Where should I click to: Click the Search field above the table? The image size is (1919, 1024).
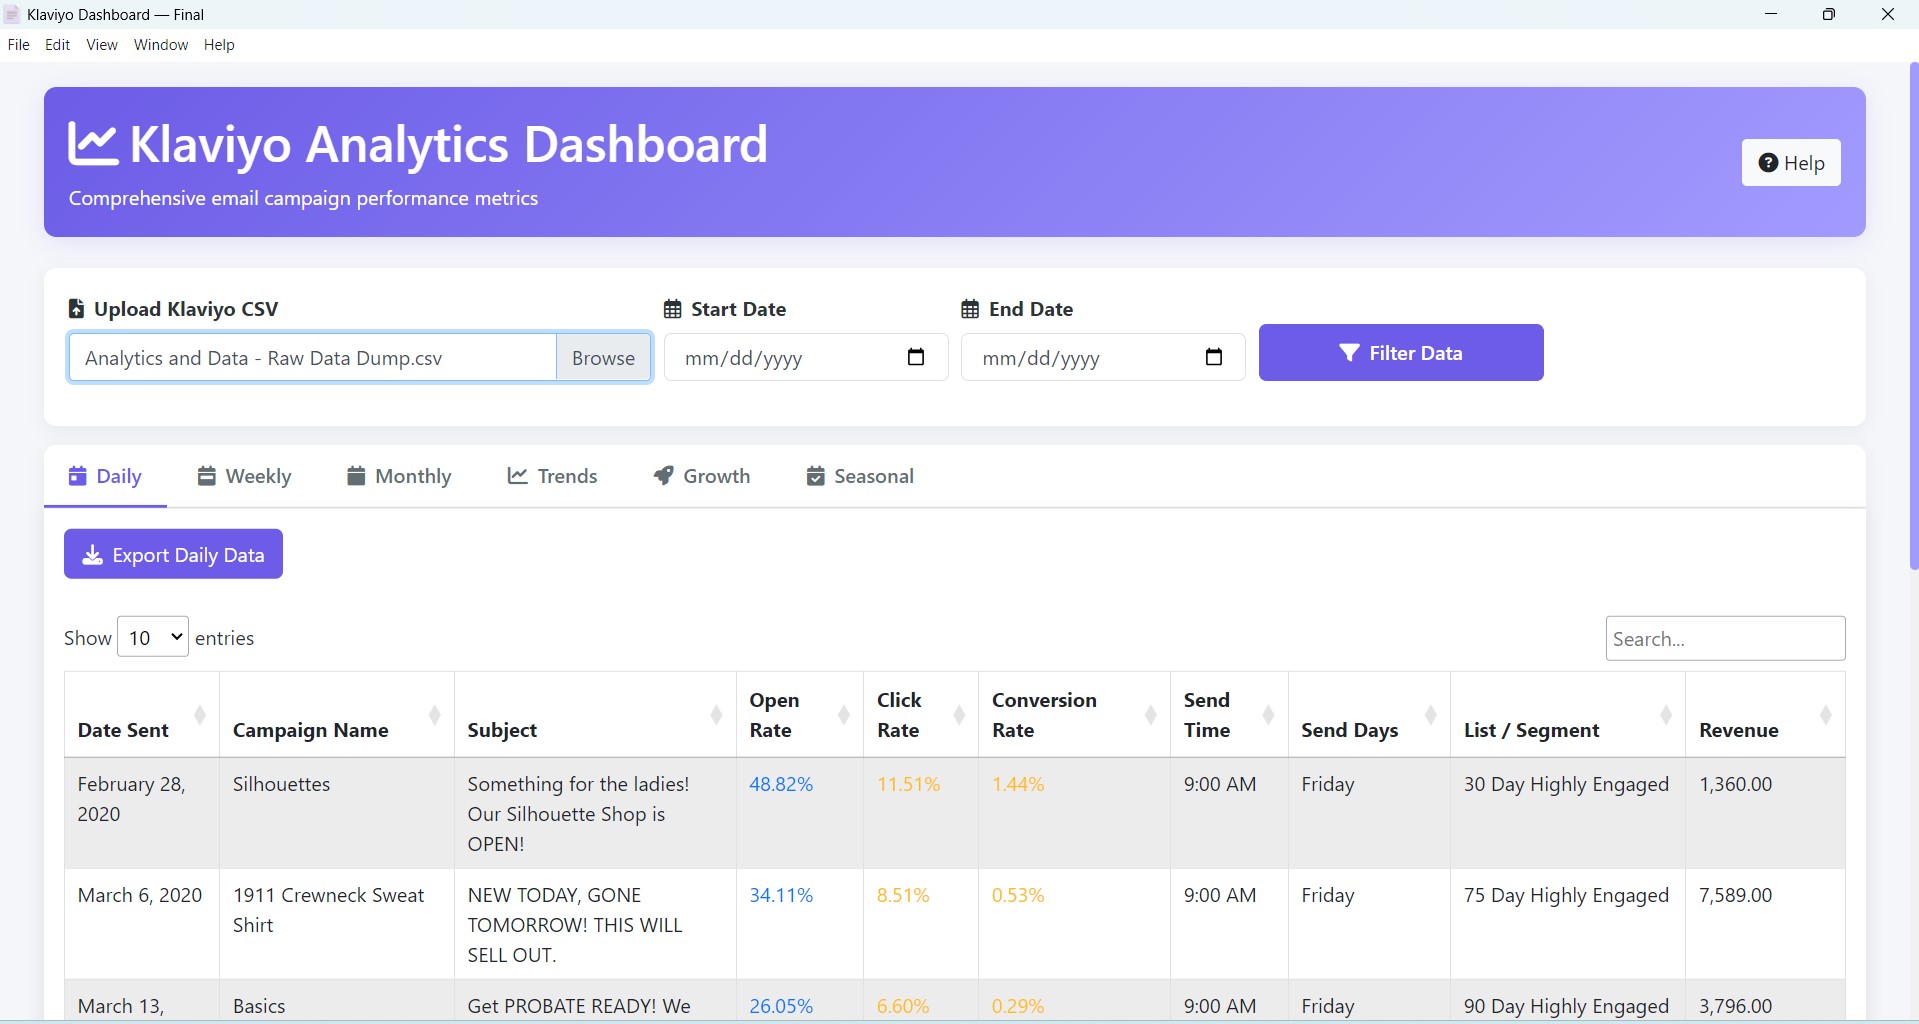(x=1725, y=638)
